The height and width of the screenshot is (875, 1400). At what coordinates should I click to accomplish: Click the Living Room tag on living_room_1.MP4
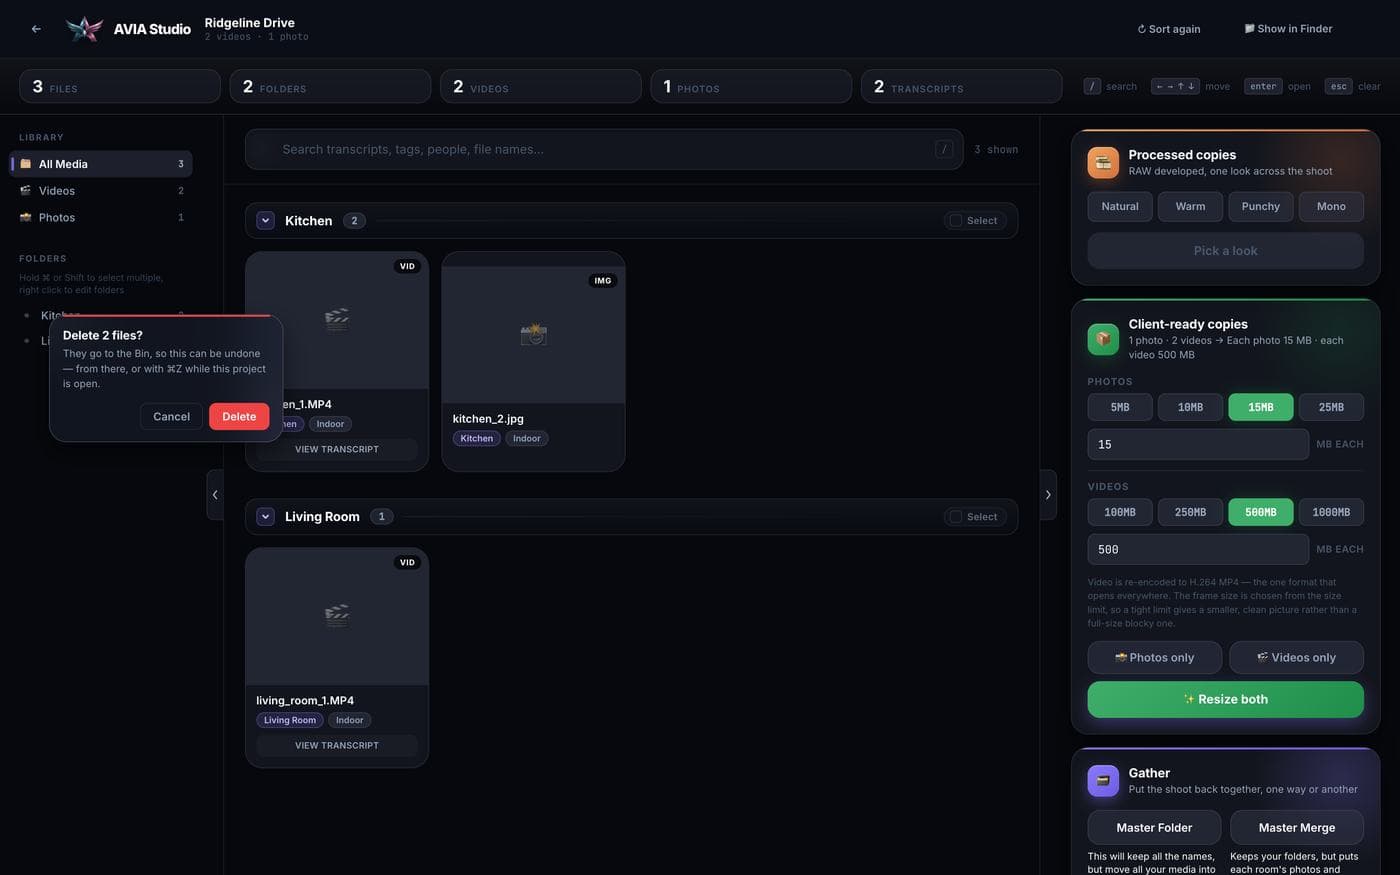tap(290, 720)
